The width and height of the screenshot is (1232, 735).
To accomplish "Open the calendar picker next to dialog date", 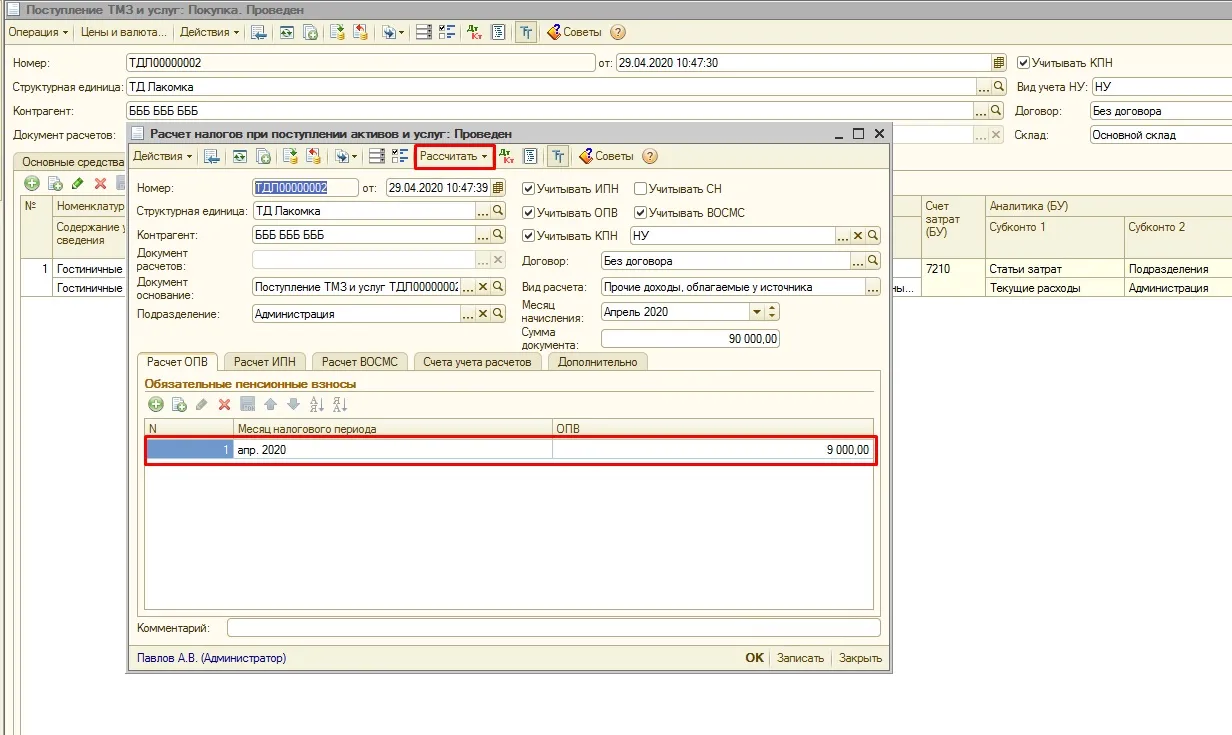I will tap(499, 187).
